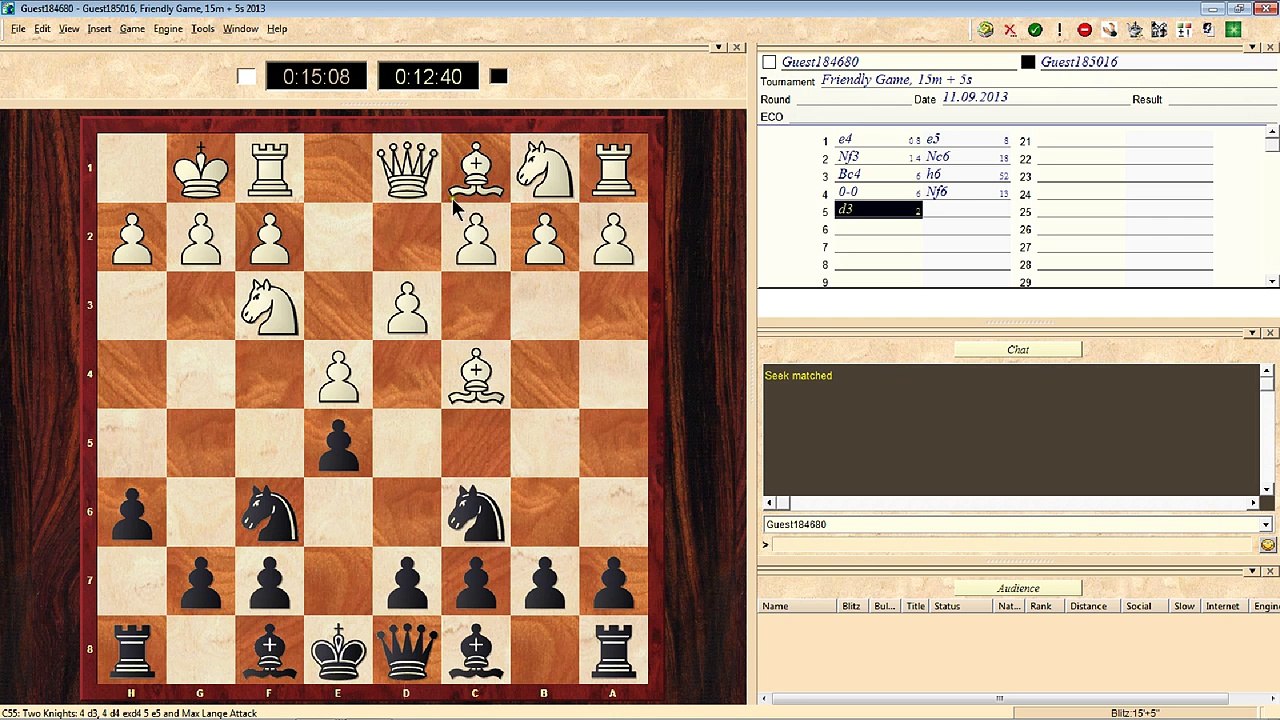Select the white king on g1
This screenshot has height=720, width=1280.
pos(201,168)
